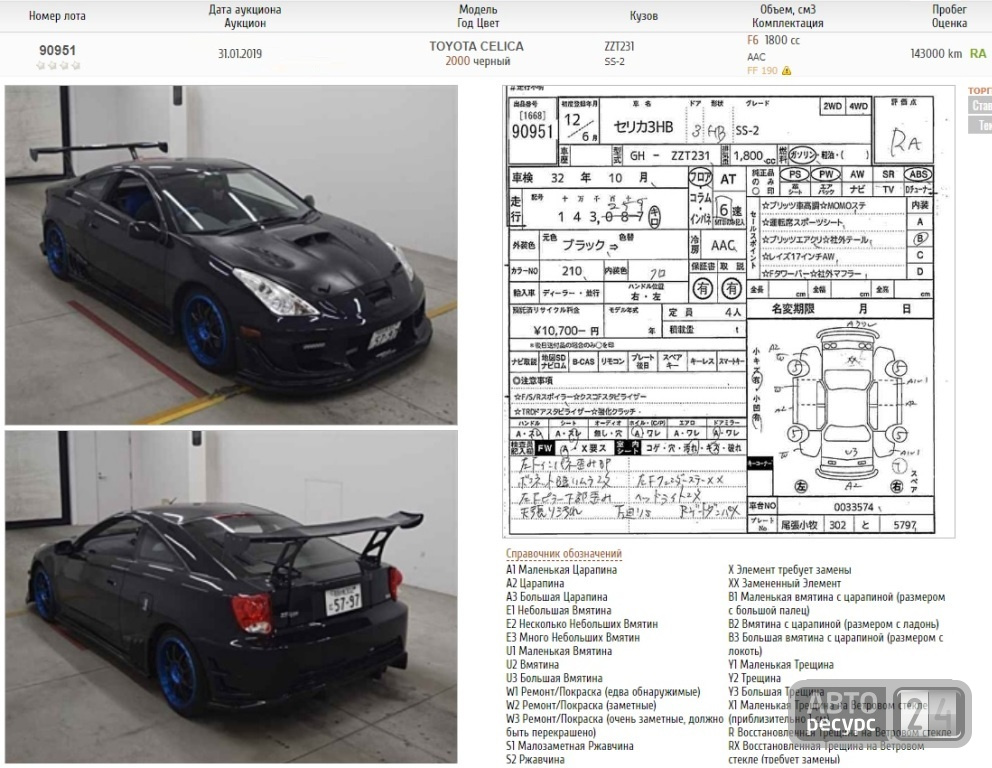Click the color text 'черный'
992x768 pixels.
click(x=492, y=61)
